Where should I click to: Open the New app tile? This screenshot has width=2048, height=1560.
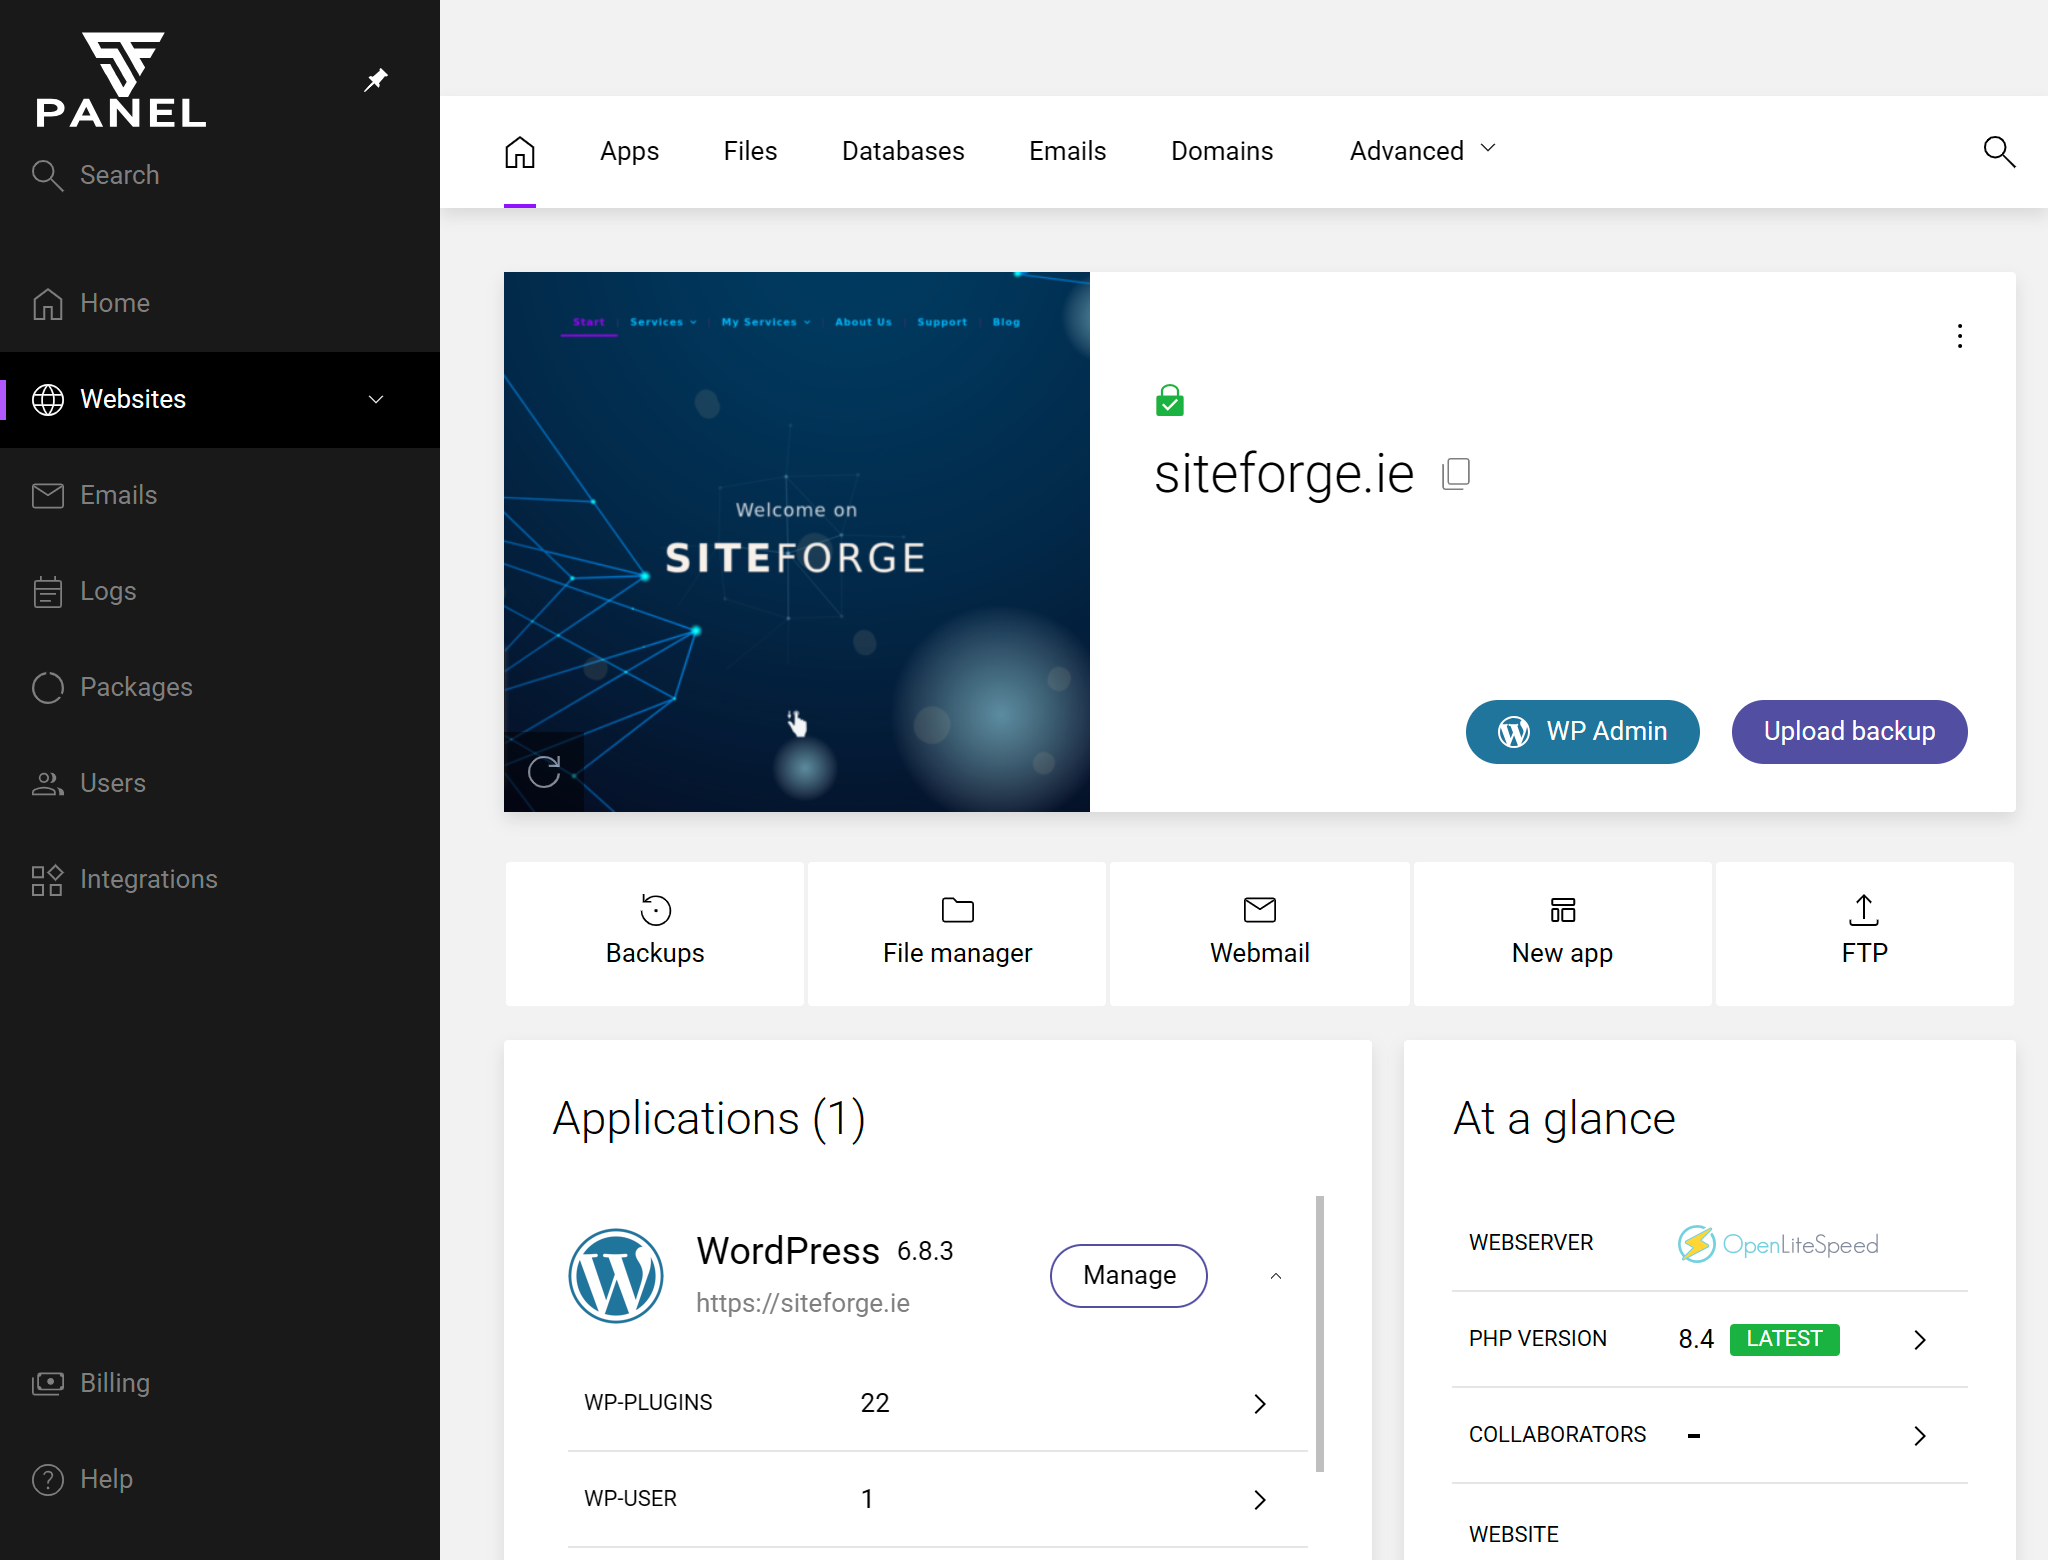tap(1562, 933)
